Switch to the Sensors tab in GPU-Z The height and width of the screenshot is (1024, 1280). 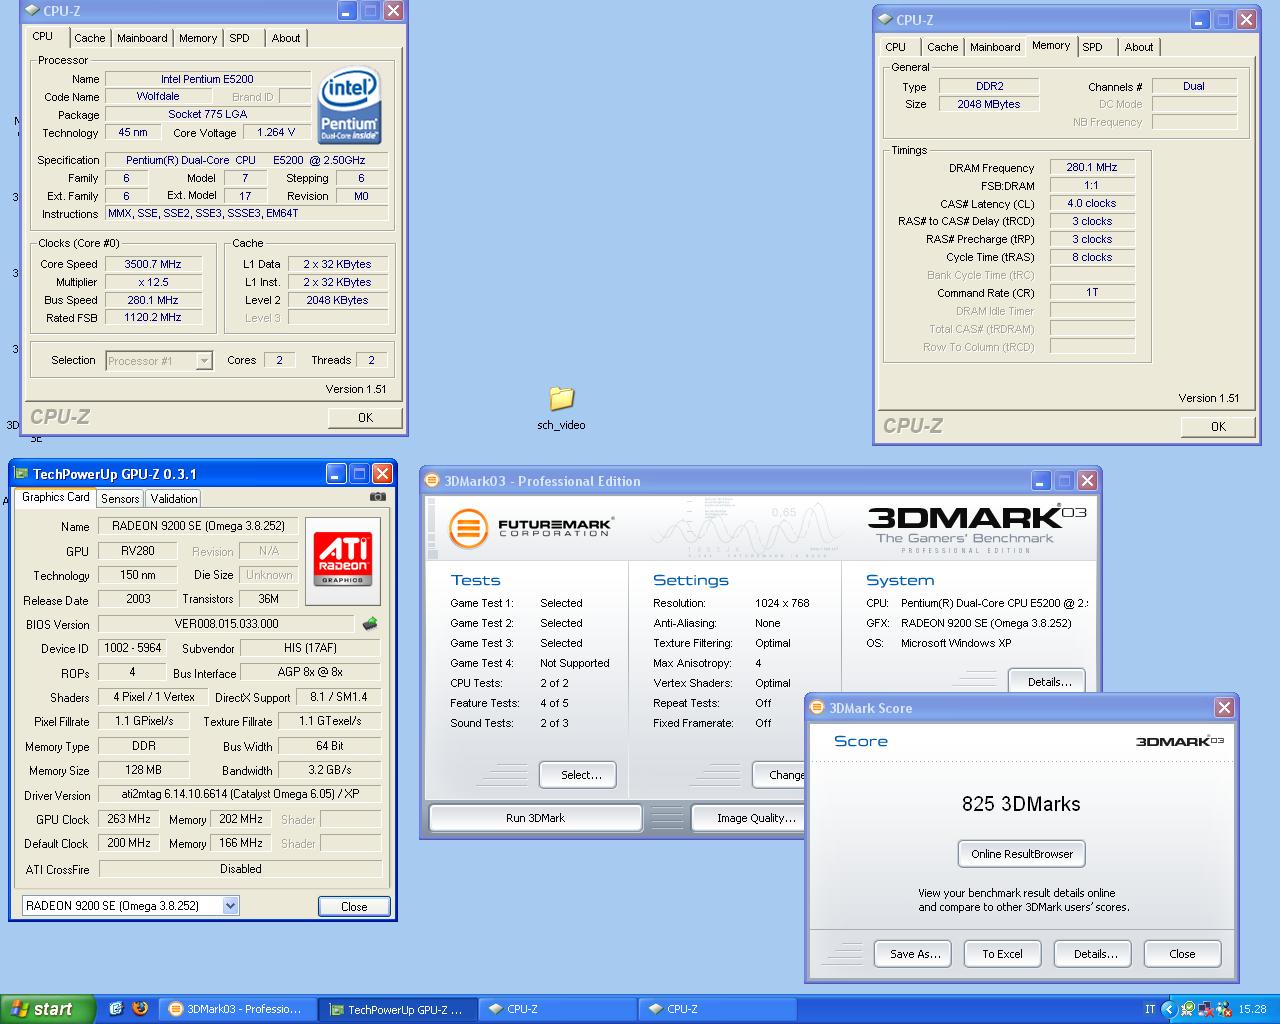tap(120, 498)
